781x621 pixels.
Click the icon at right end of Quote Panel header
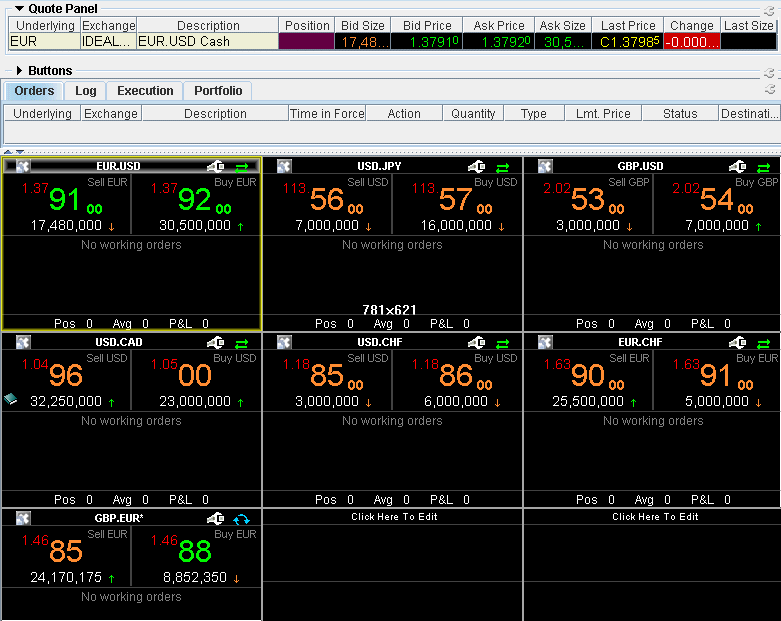(x=769, y=10)
